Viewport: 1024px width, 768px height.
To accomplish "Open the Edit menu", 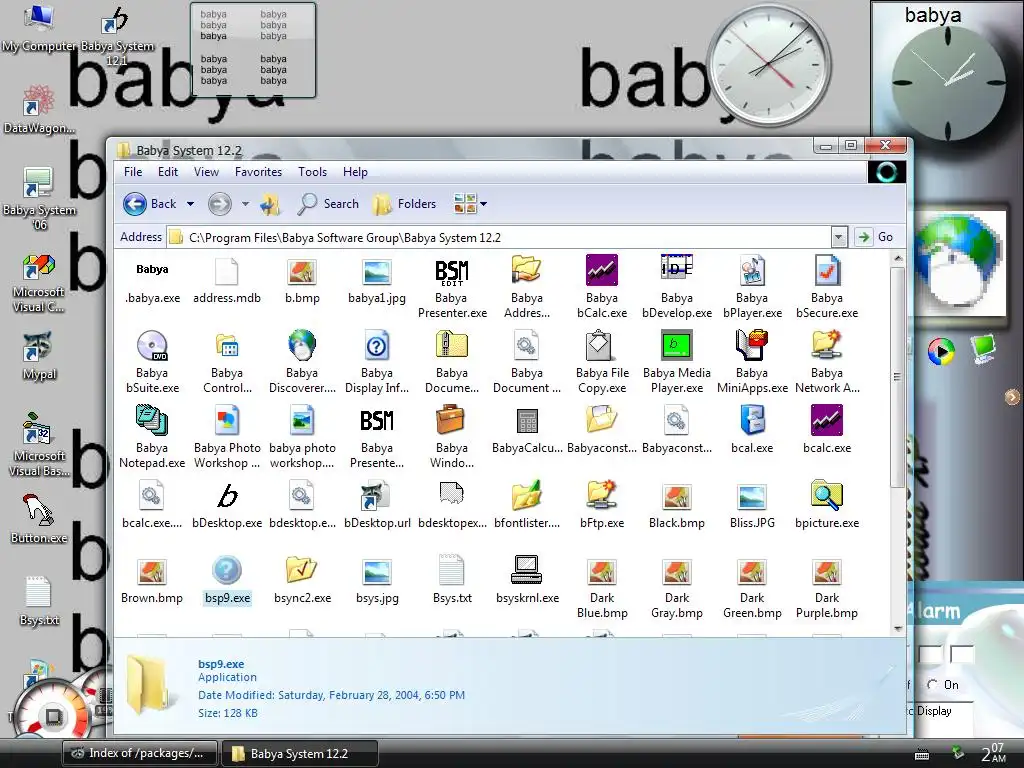I will 168,172.
